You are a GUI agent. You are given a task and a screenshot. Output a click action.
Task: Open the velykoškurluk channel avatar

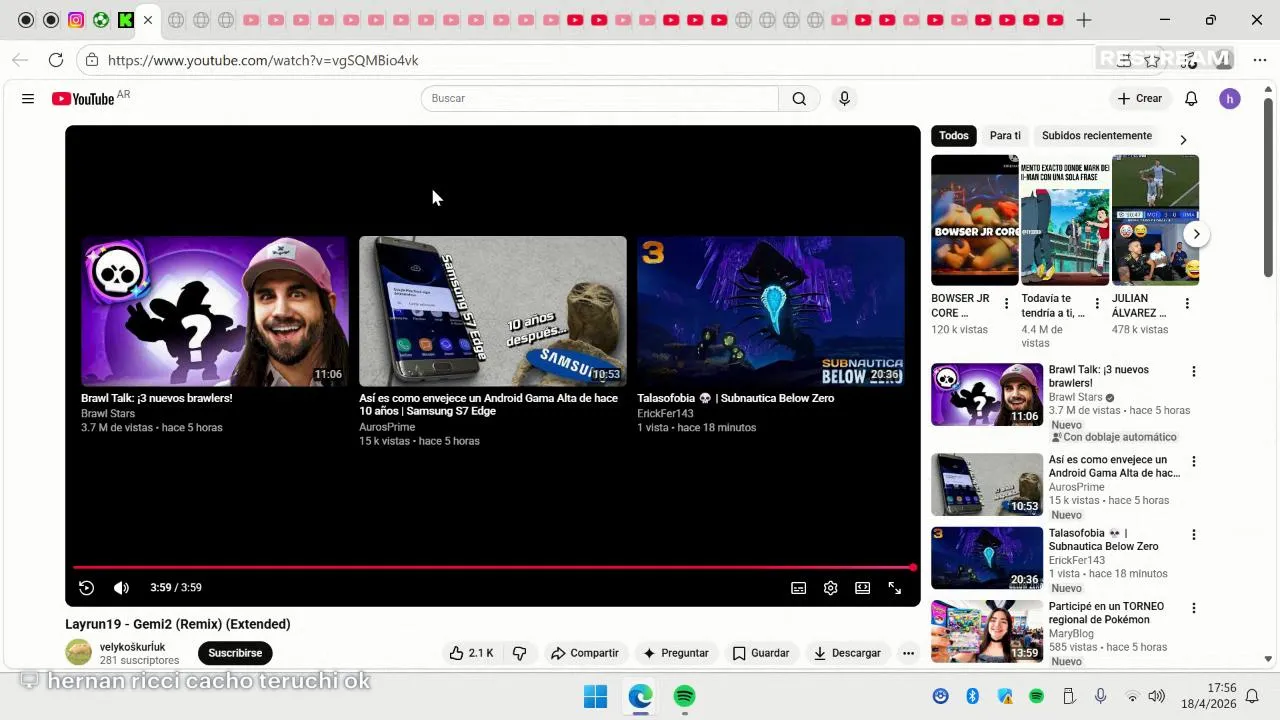coord(78,653)
